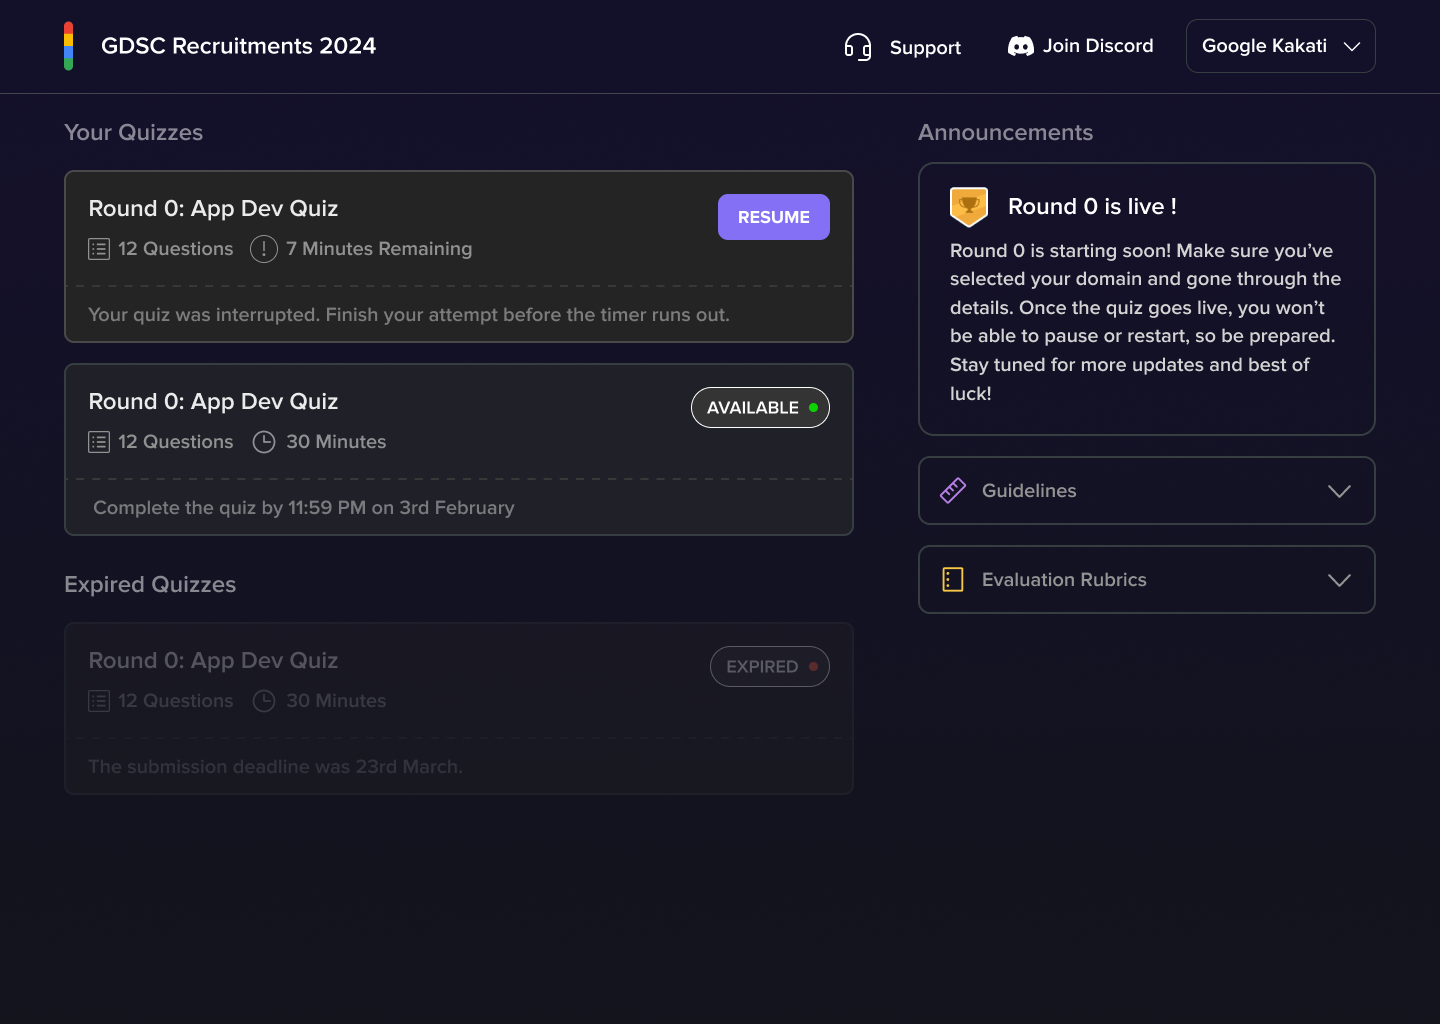Click the clock icon on the available quiz card
The image size is (1440, 1024).
tap(264, 442)
